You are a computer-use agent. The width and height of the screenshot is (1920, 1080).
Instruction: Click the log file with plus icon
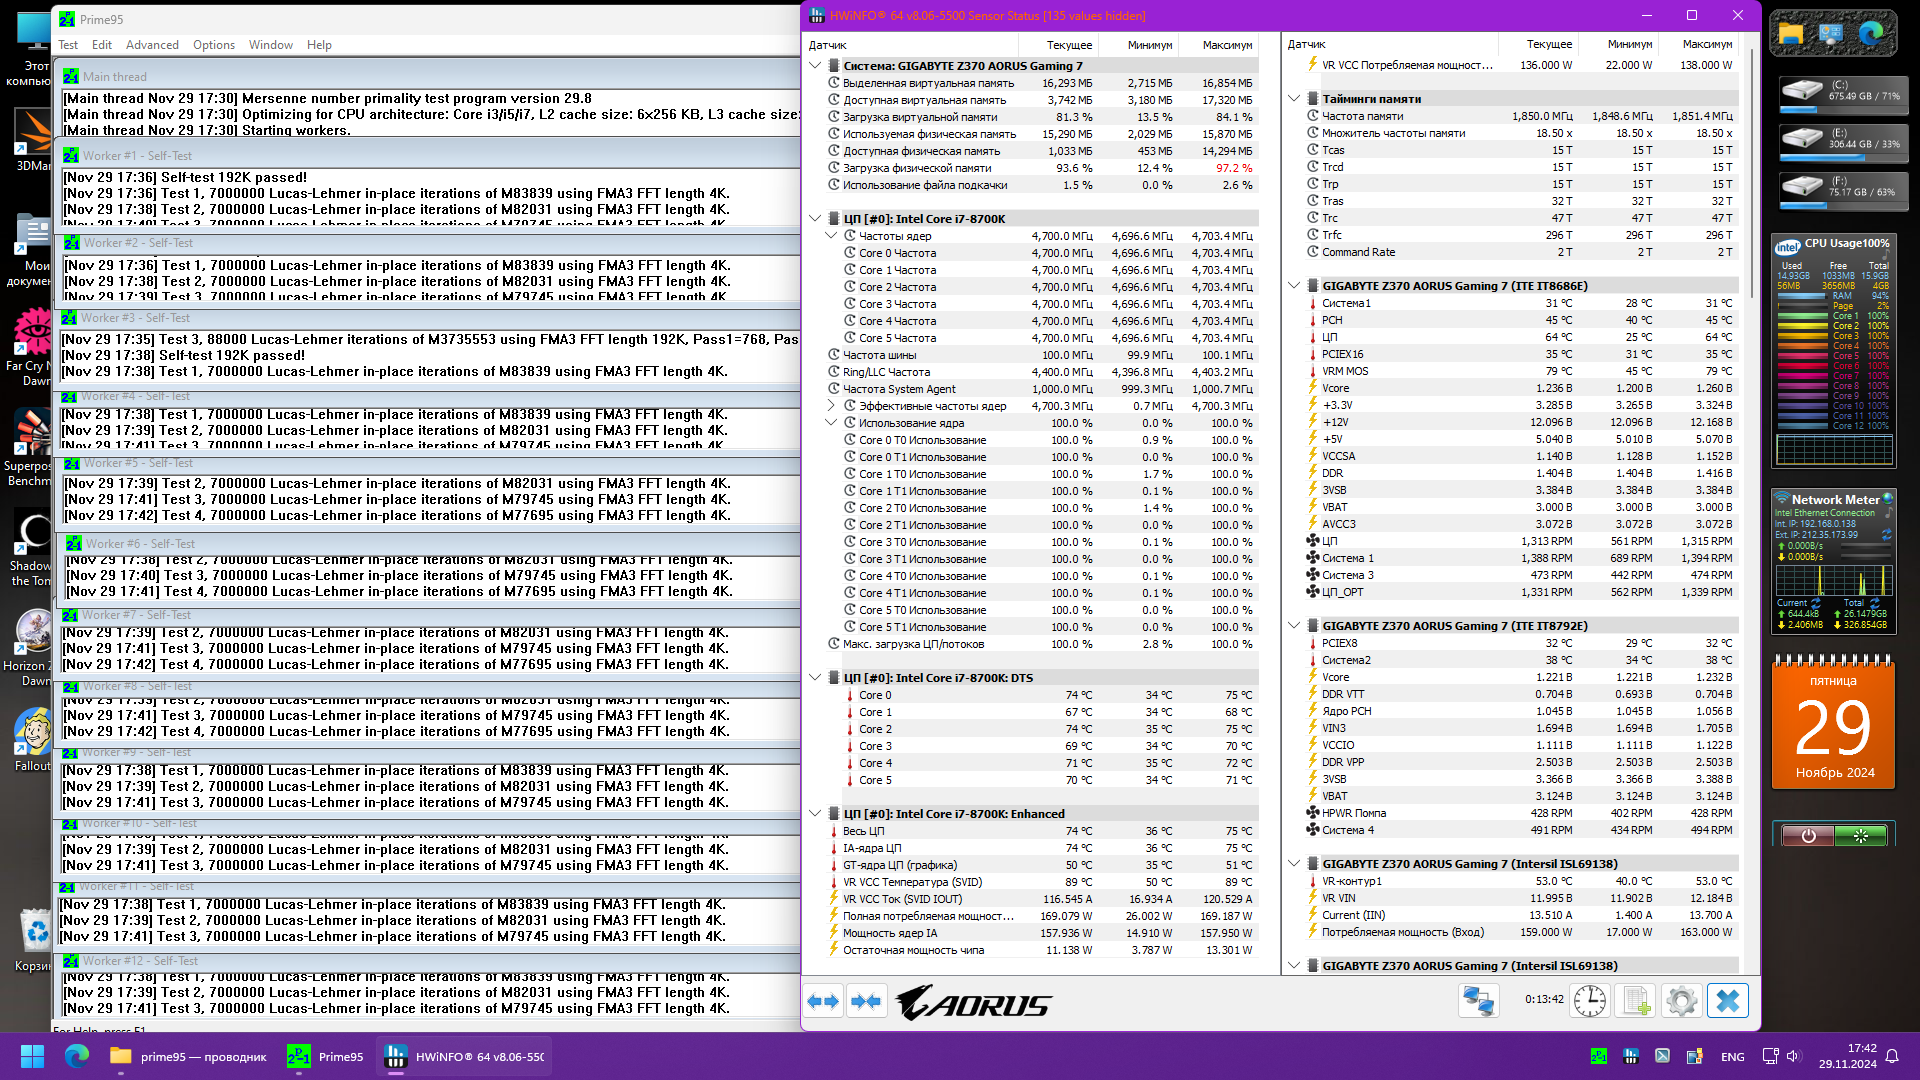coord(1636,1001)
